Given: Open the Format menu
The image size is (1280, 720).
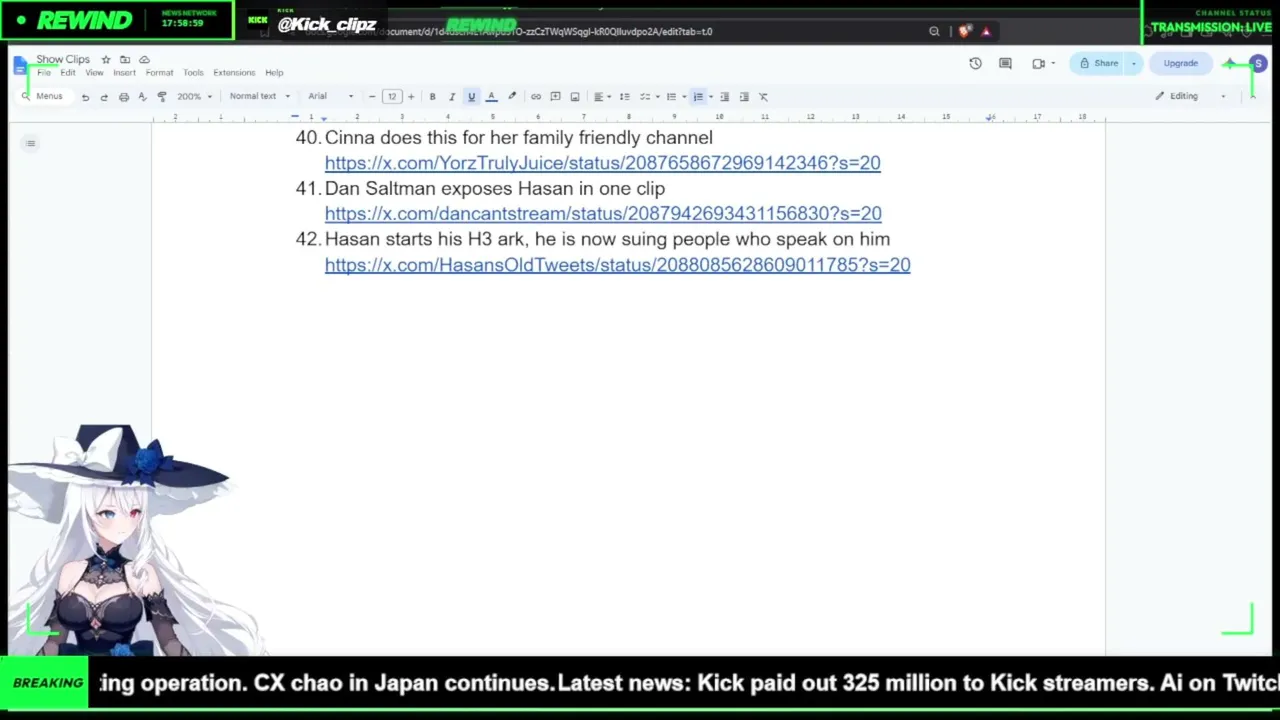Looking at the screenshot, I should [x=159, y=73].
